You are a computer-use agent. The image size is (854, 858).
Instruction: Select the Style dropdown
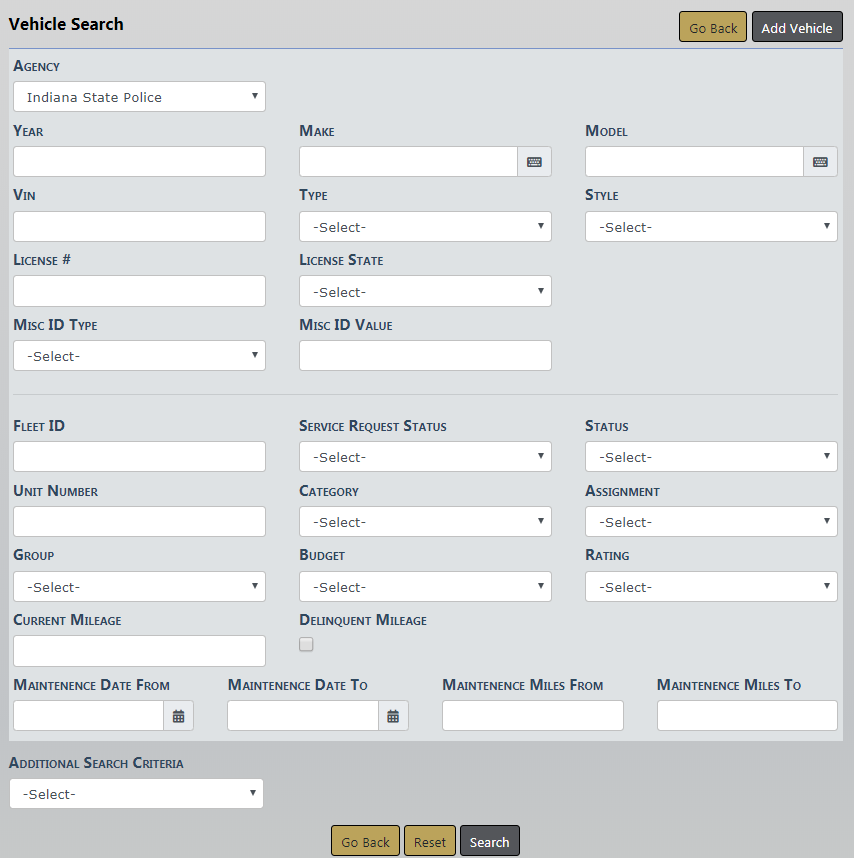point(711,227)
